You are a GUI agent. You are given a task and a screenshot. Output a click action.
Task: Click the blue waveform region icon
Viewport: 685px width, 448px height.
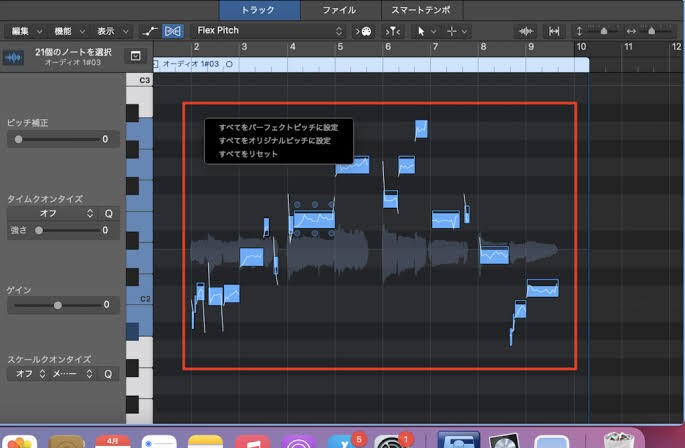click(14, 57)
